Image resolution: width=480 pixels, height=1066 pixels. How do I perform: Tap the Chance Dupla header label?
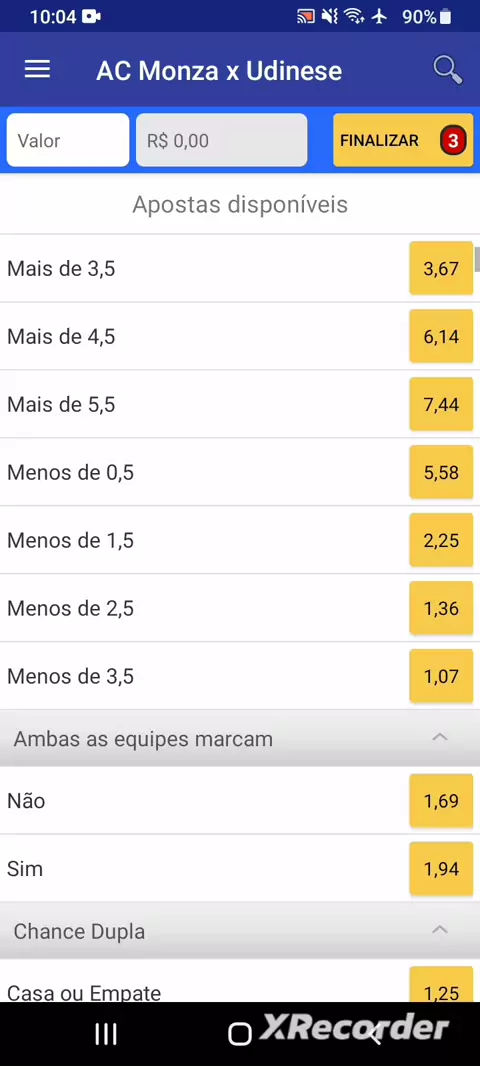coord(79,931)
